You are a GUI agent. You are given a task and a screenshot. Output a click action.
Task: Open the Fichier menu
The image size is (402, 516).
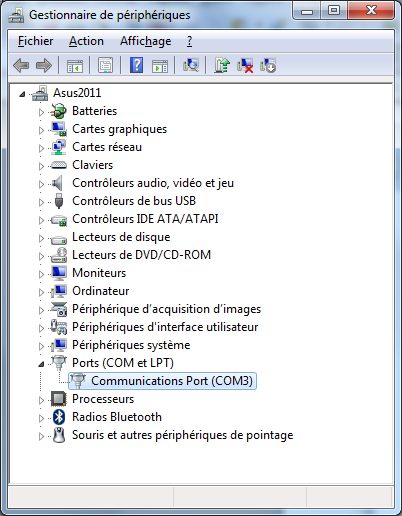[x=35, y=41]
